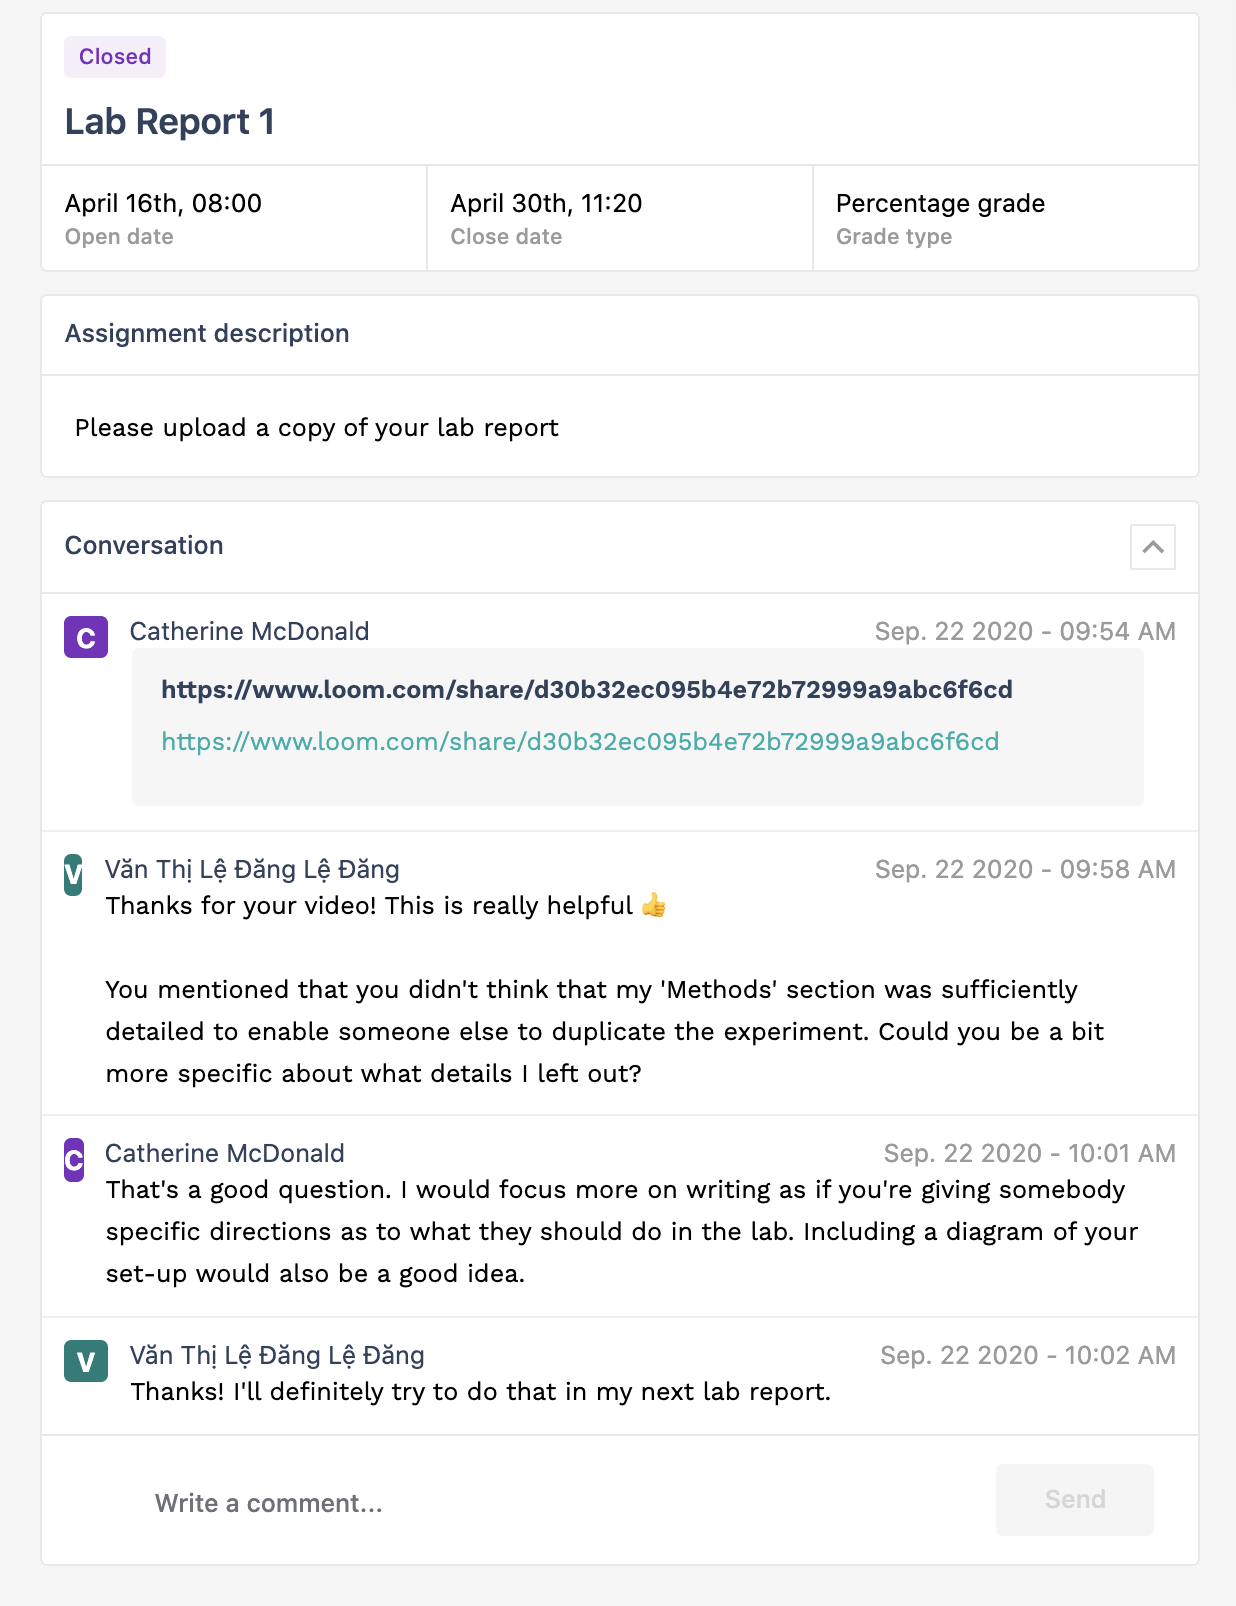1236x1606 pixels.
Task: Click the bold loom.com link title
Action: (x=587, y=689)
